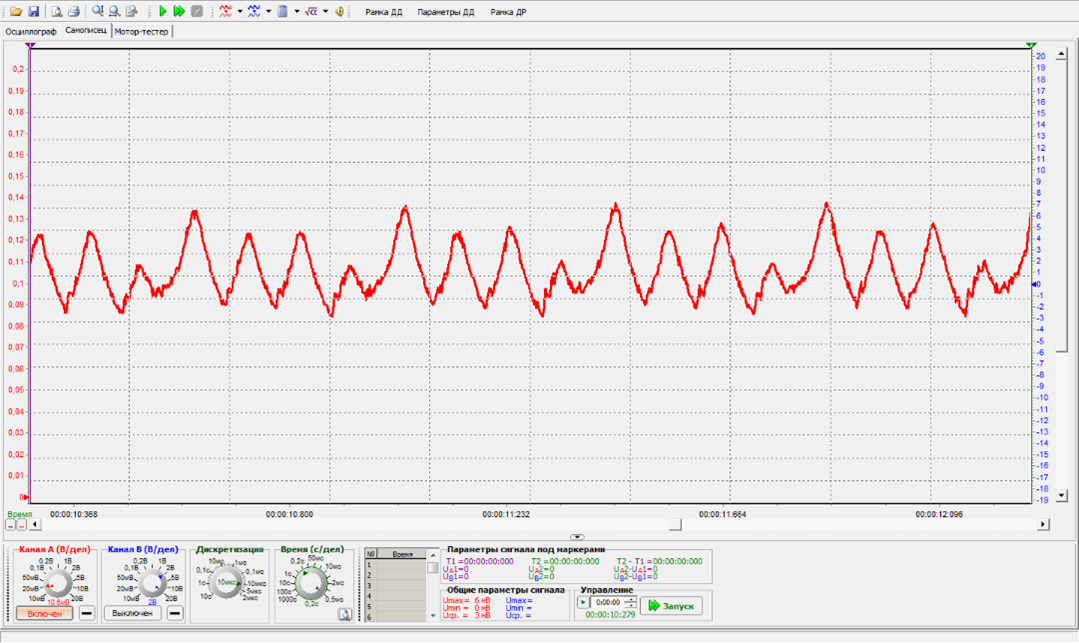
Task: Open dropdown arrow beside blue waveform icon
Action: click(269, 12)
